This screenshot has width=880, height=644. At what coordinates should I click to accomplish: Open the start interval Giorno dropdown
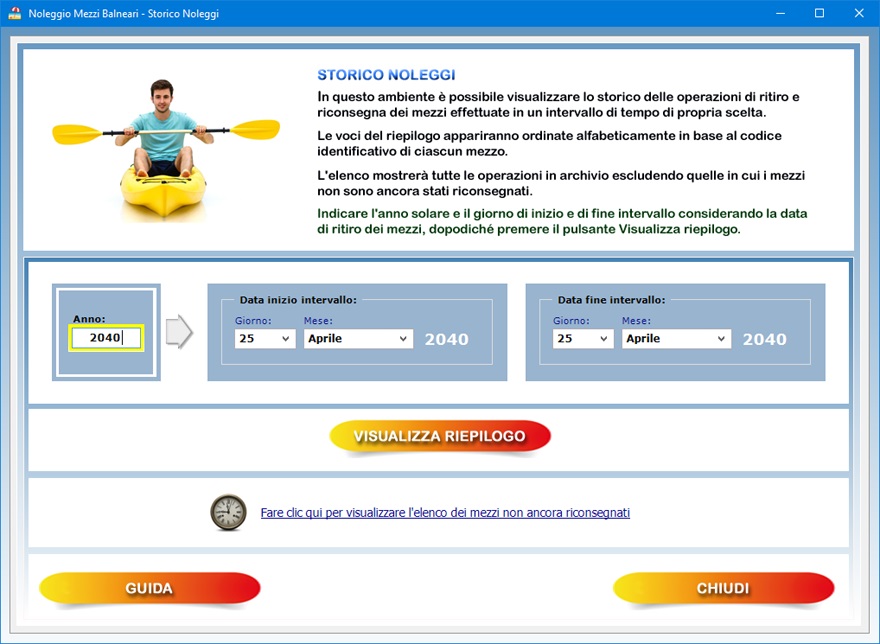[x=264, y=339]
